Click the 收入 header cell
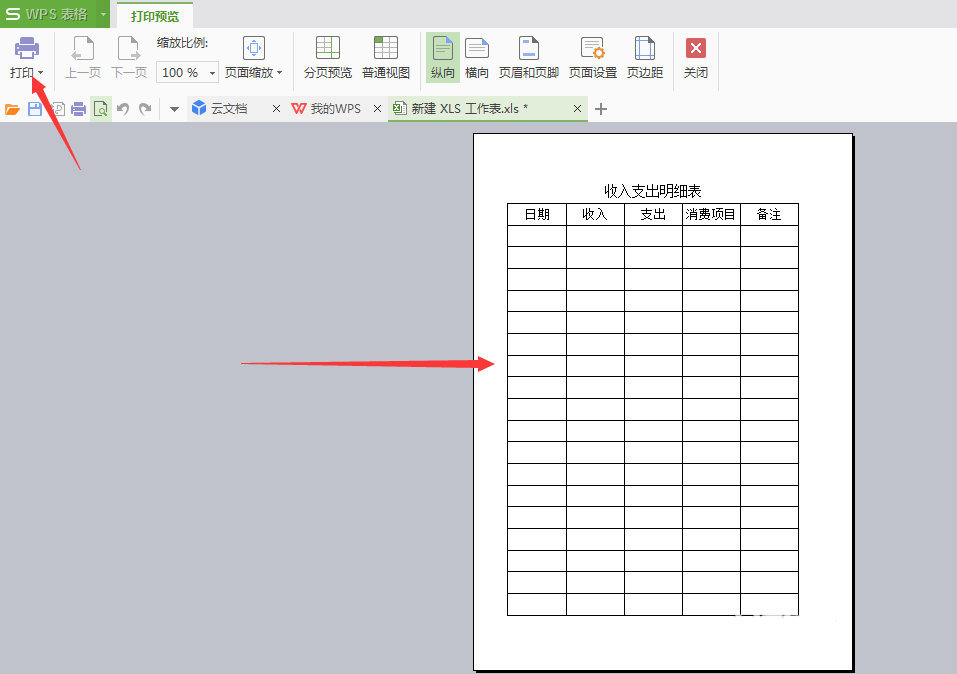The image size is (957, 674). tap(595, 214)
